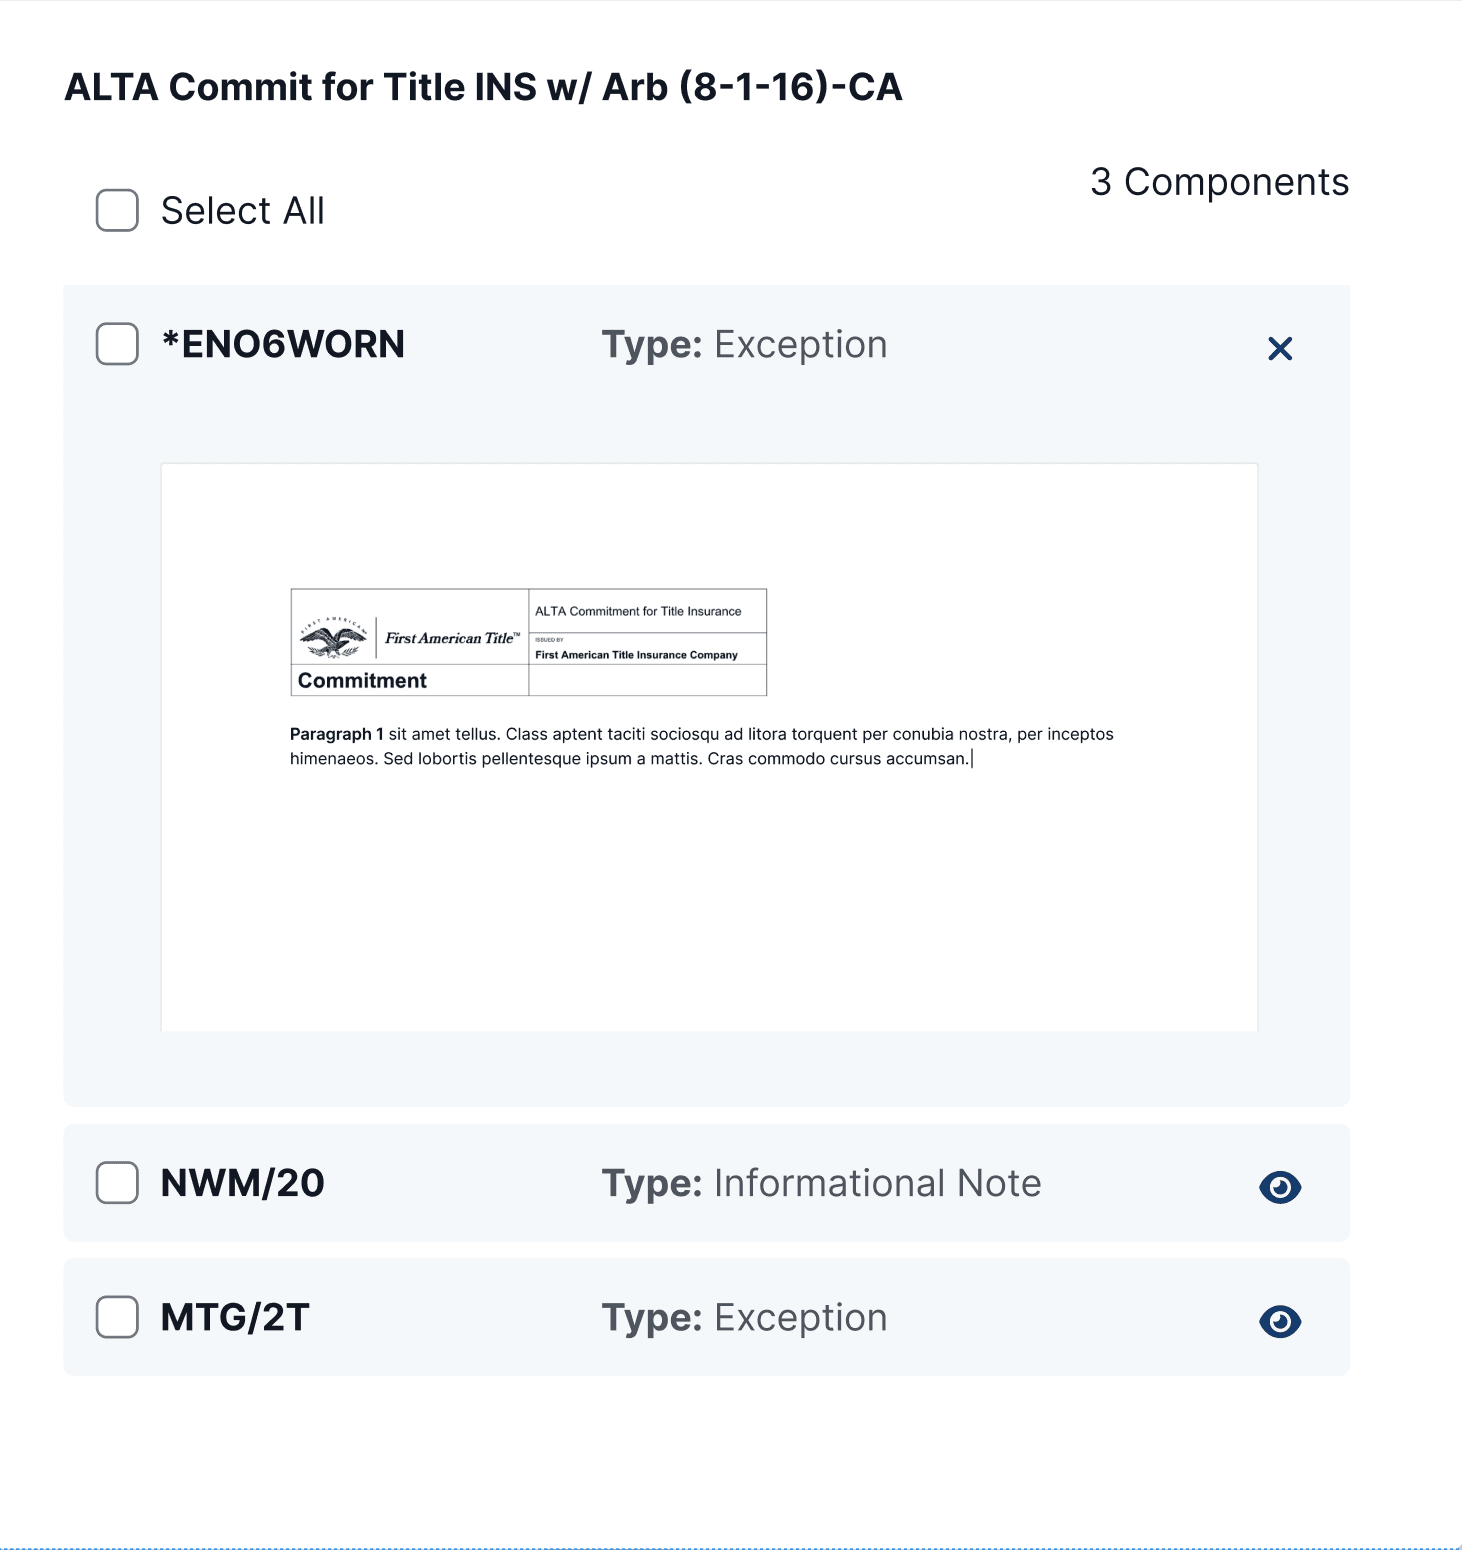Screen dimensions: 1462x1550
Task: Click the ALTA Commit for Title INS heading
Action: (483, 87)
